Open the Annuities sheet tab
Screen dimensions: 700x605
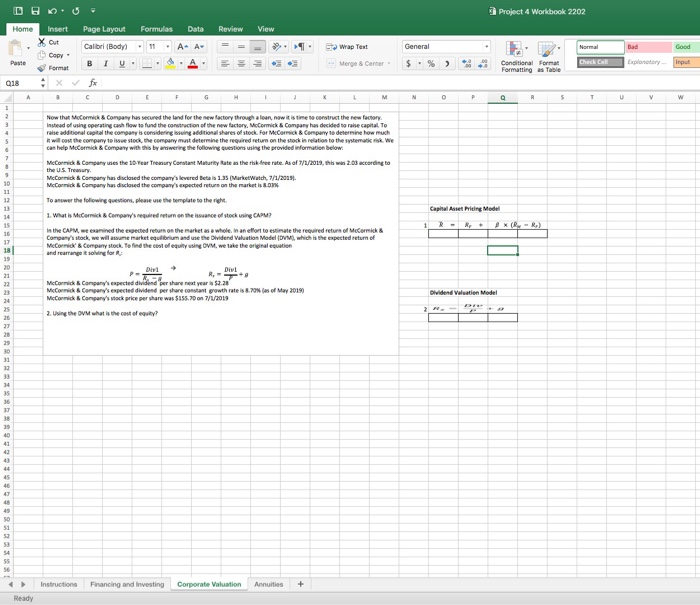point(268,584)
